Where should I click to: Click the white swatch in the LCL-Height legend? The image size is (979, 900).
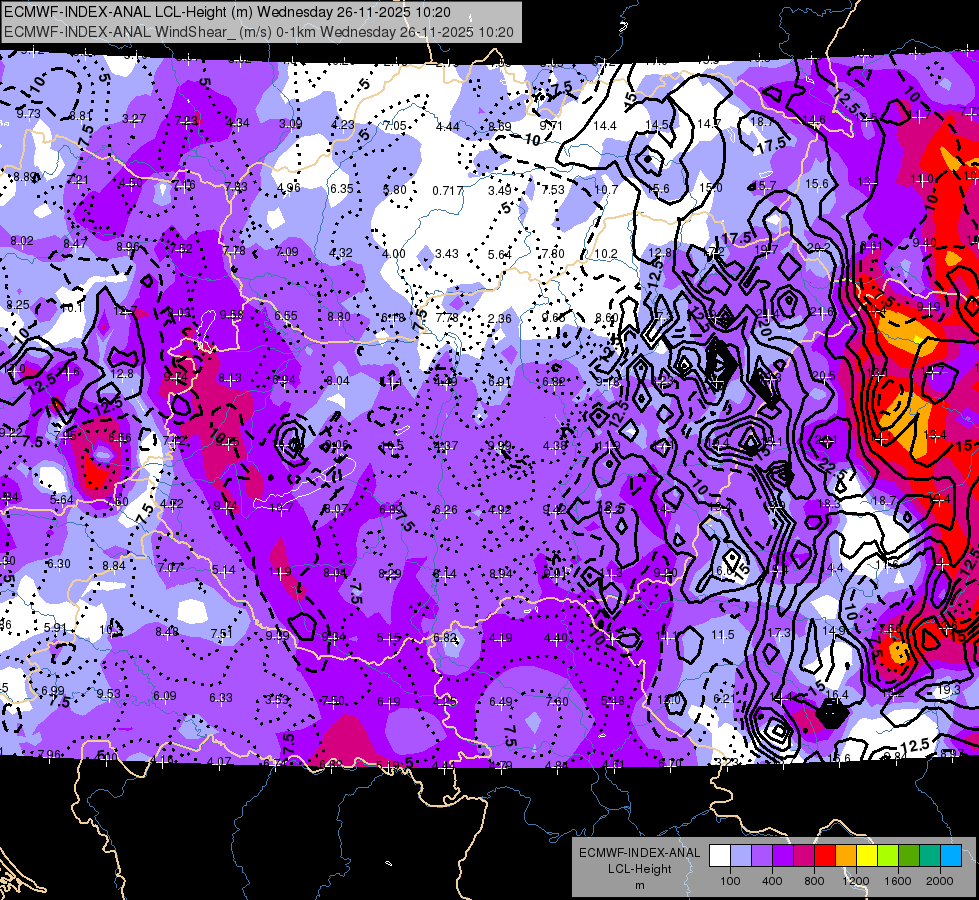click(720, 856)
